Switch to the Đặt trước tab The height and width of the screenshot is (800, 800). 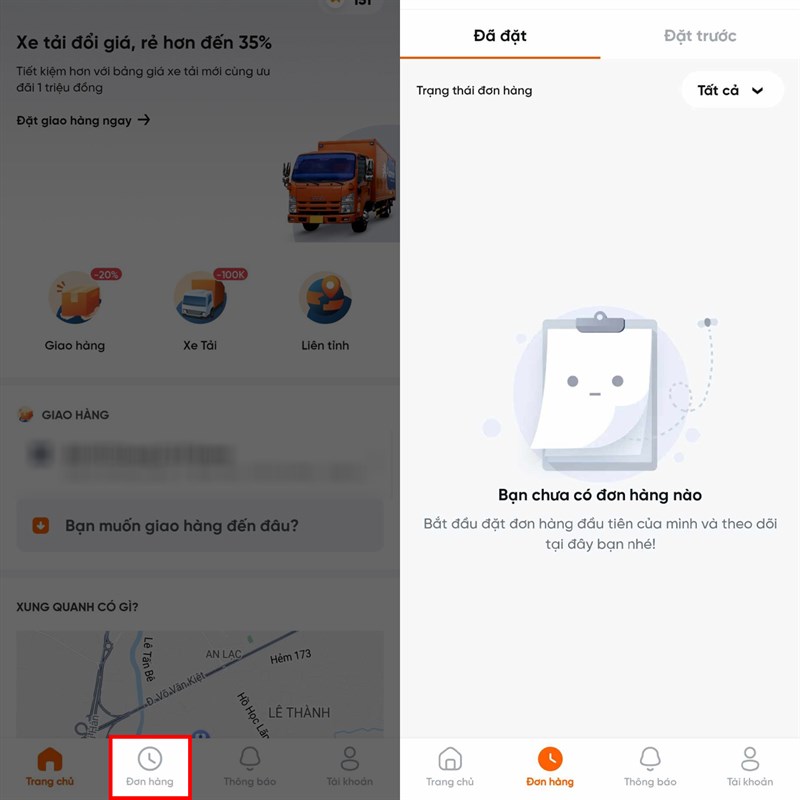click(x=700, y=36)
